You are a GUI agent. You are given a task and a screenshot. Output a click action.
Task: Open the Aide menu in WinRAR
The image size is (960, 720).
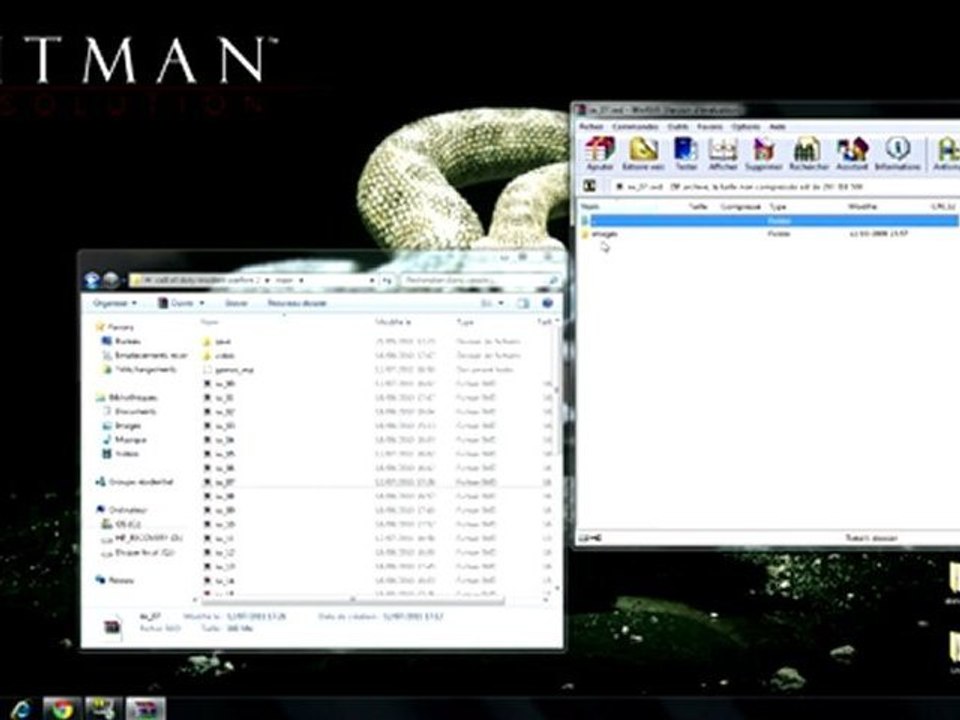coord(778,127)
